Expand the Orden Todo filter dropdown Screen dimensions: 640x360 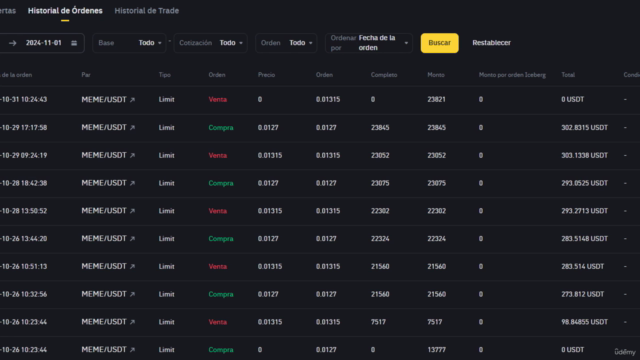(286, 43)
